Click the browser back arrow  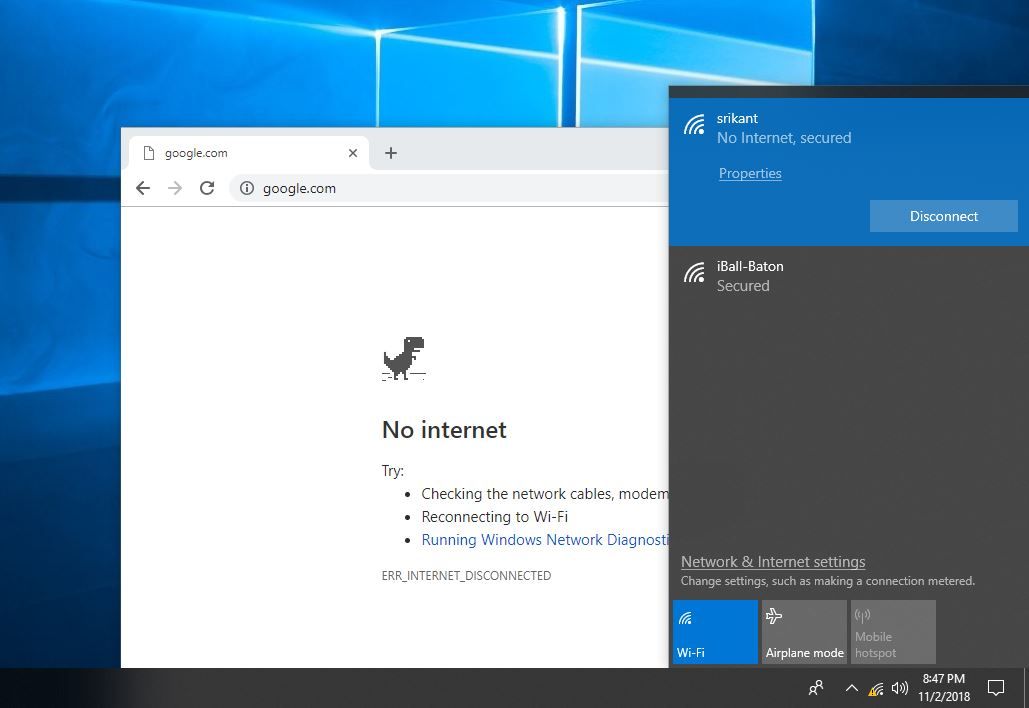click(143, 188)
